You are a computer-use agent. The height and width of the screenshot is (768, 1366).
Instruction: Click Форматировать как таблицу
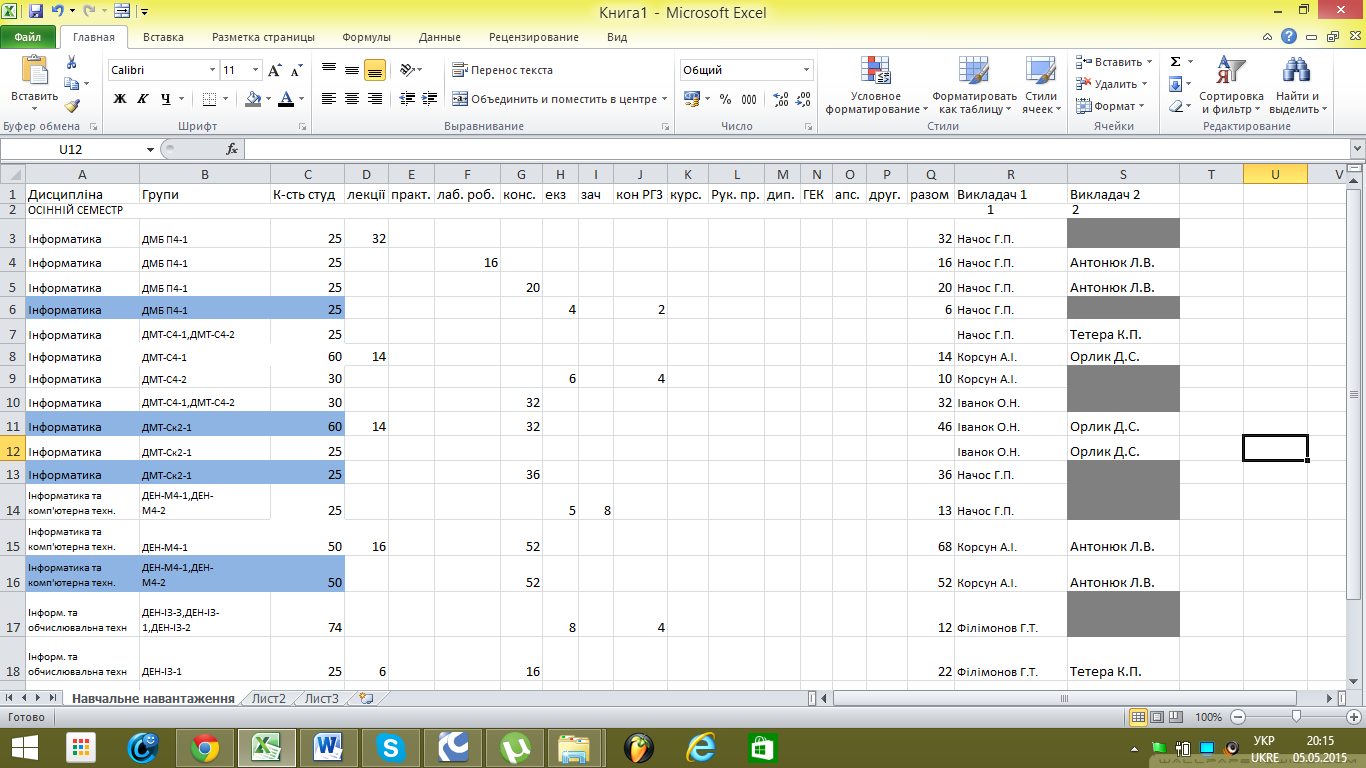click(974, 86)
